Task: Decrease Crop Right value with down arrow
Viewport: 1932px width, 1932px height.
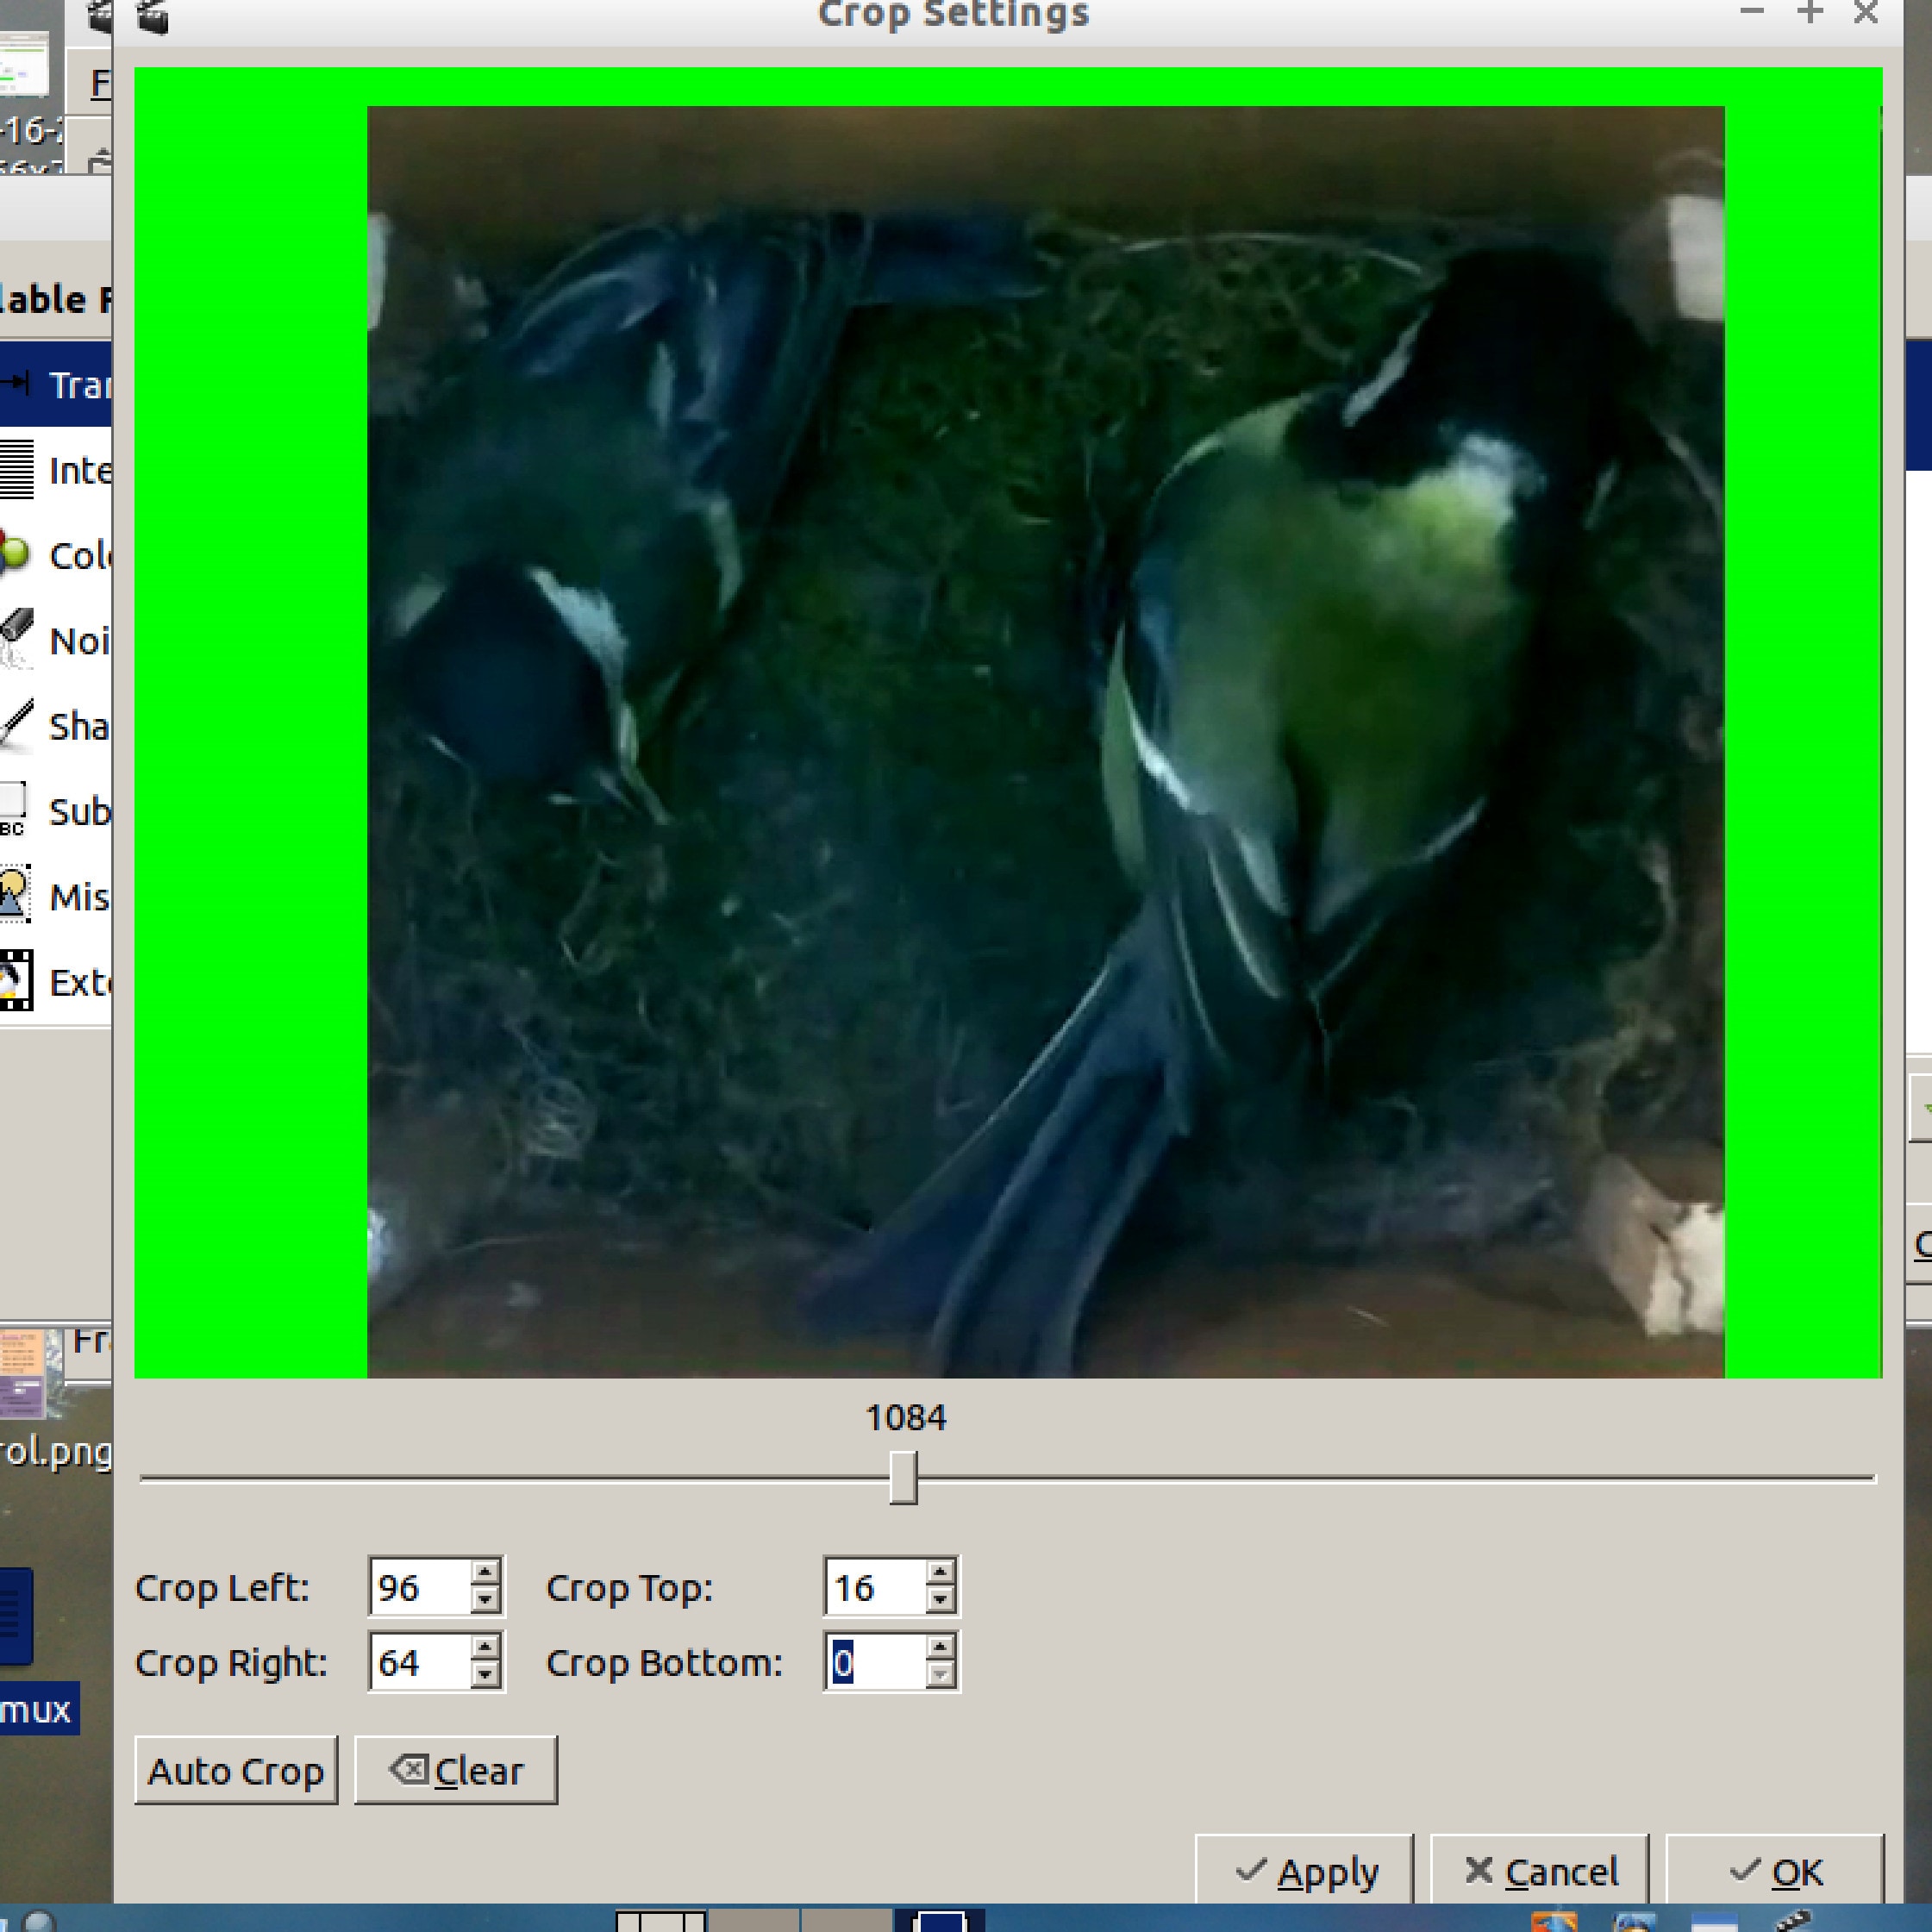Action: click(x=485, y=1675)
